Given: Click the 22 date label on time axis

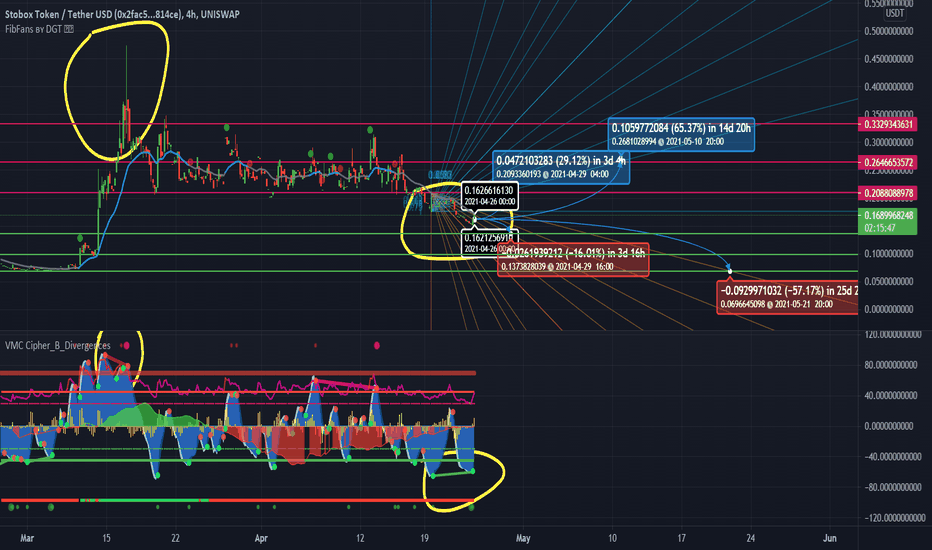Looking at the screenshot, I should tap(175, 538).
